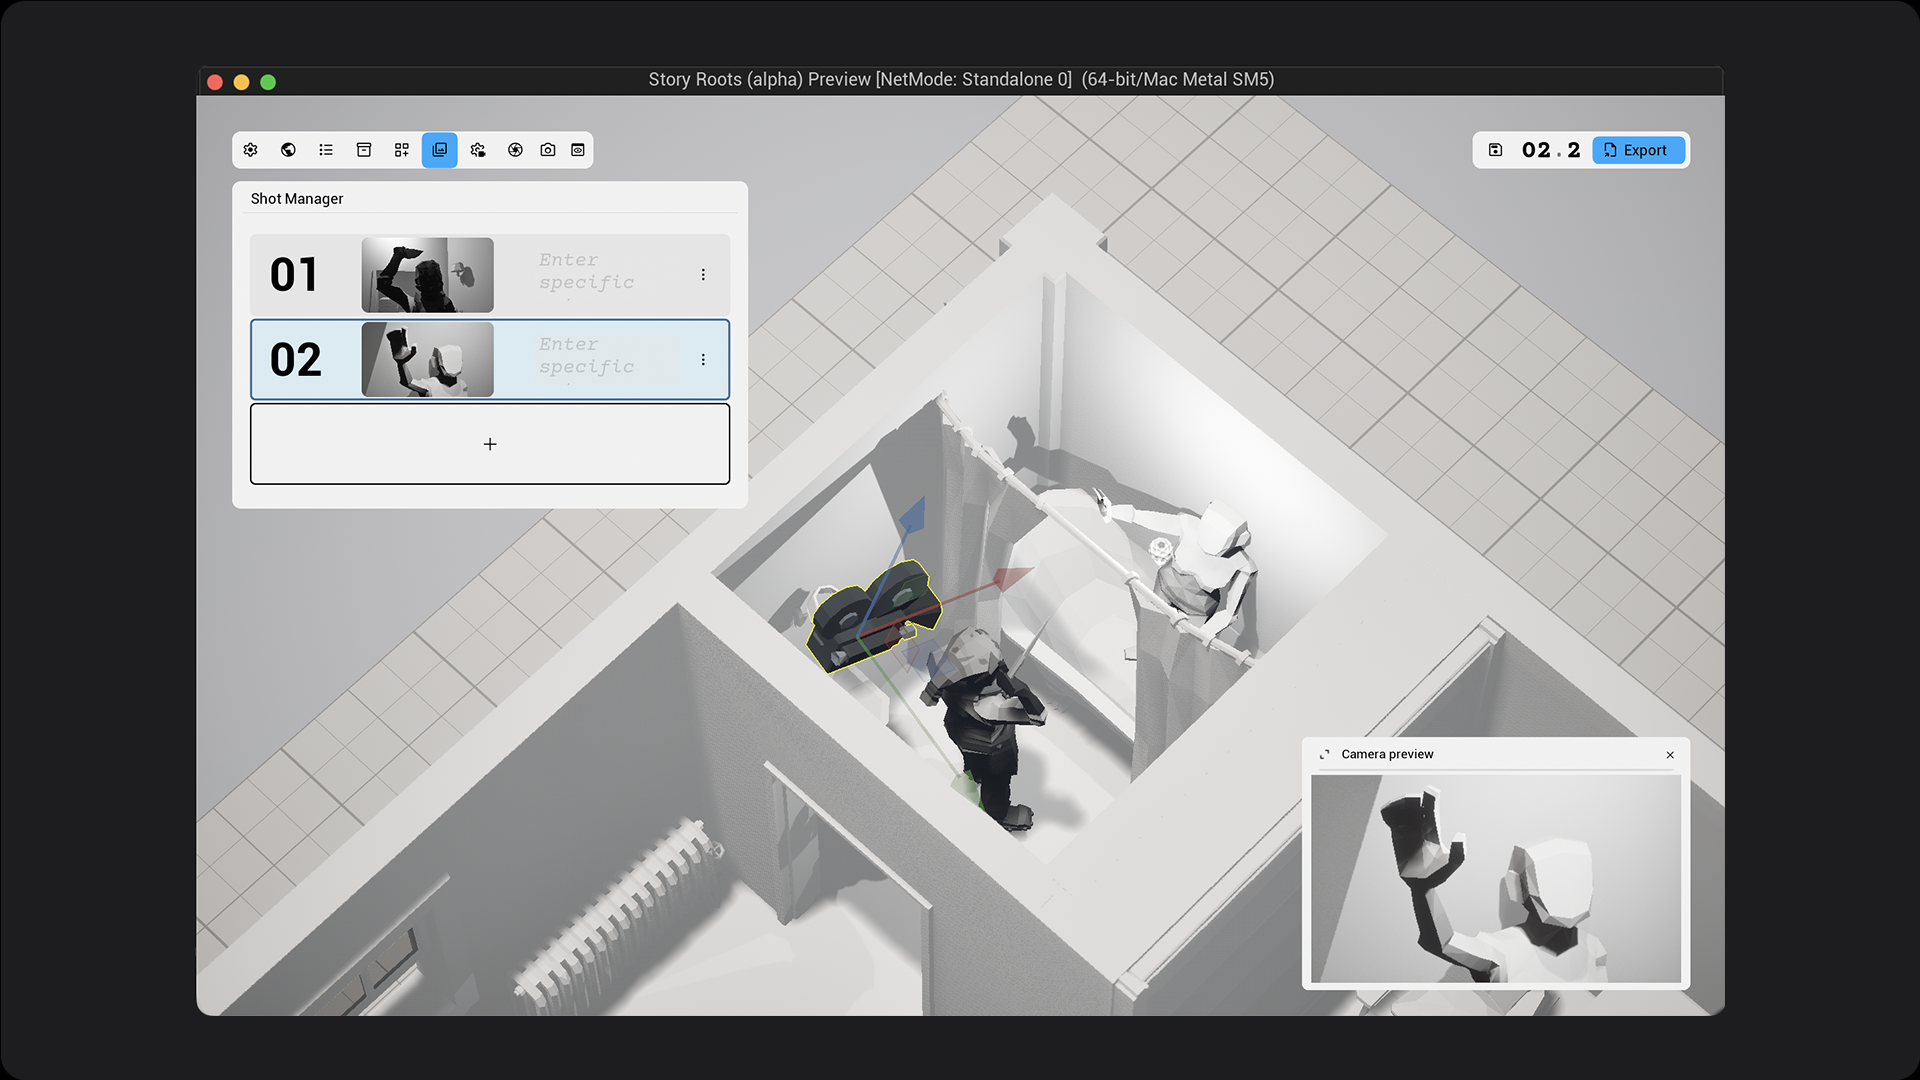1920x1080 pixels.
Task: Open options menu for shot 01
Action: [x=703, y=274]
